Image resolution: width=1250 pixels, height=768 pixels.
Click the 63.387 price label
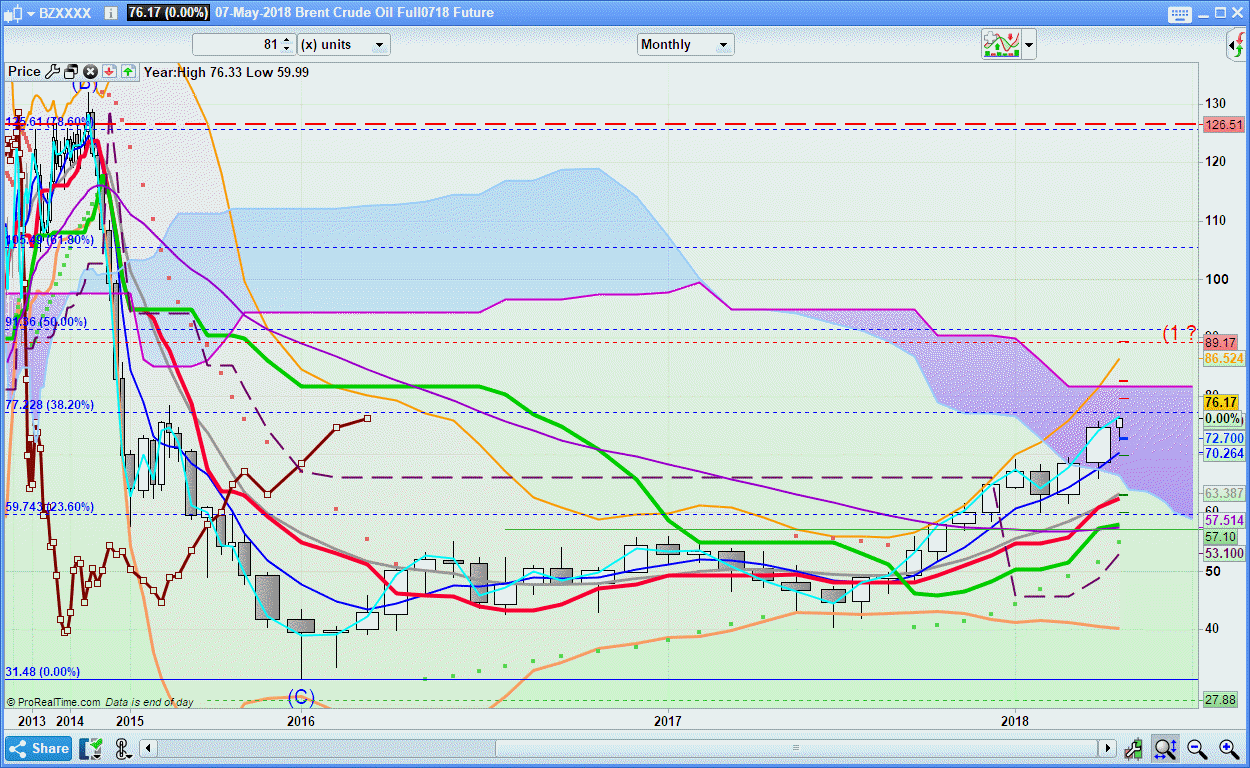click(x=1224, y=494)
